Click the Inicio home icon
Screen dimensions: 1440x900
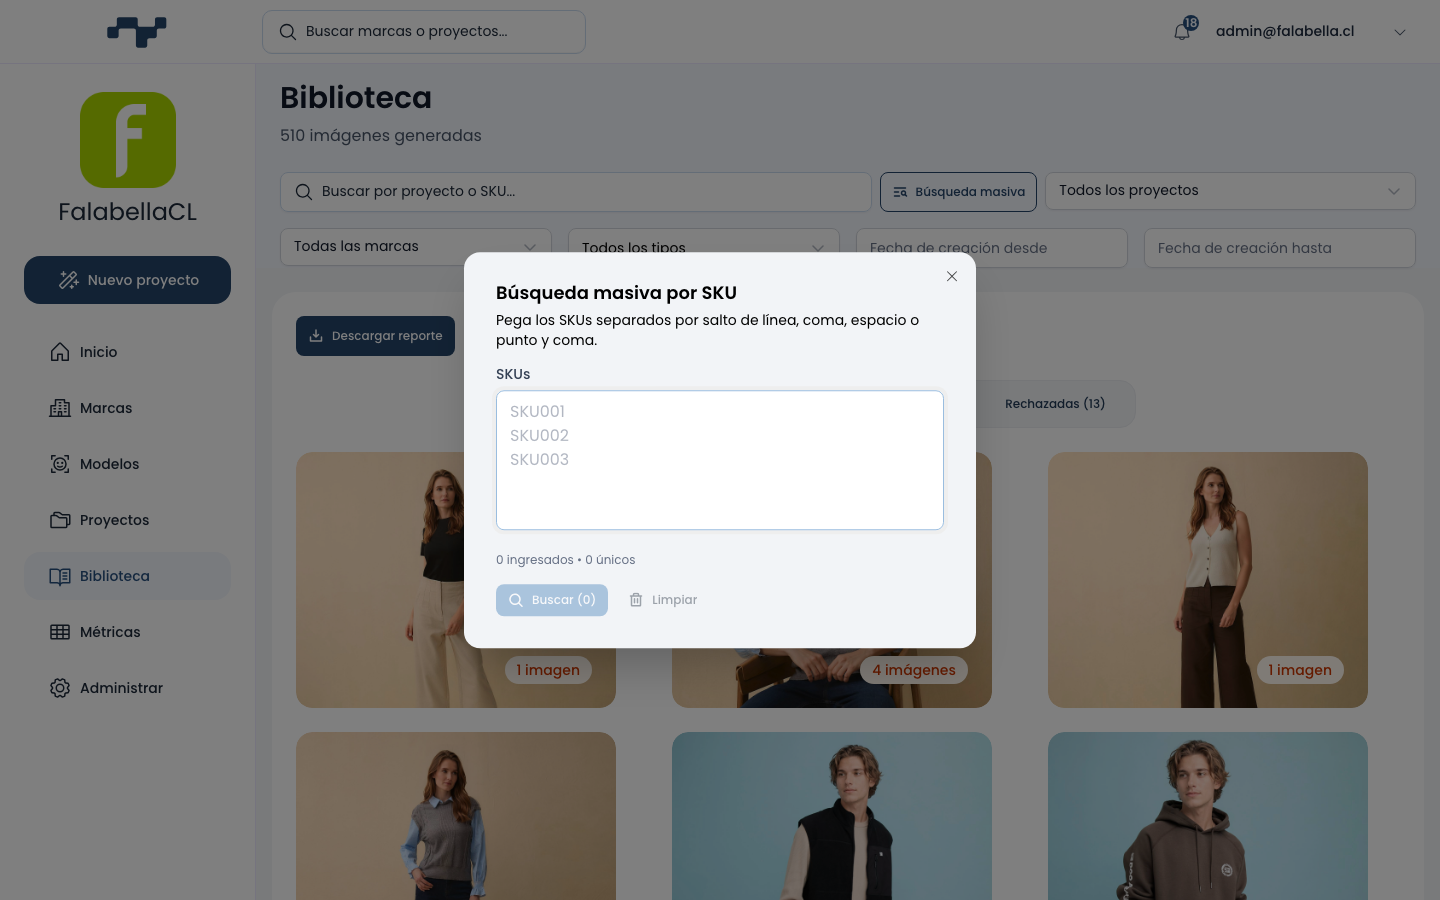[x=60, y=352]
